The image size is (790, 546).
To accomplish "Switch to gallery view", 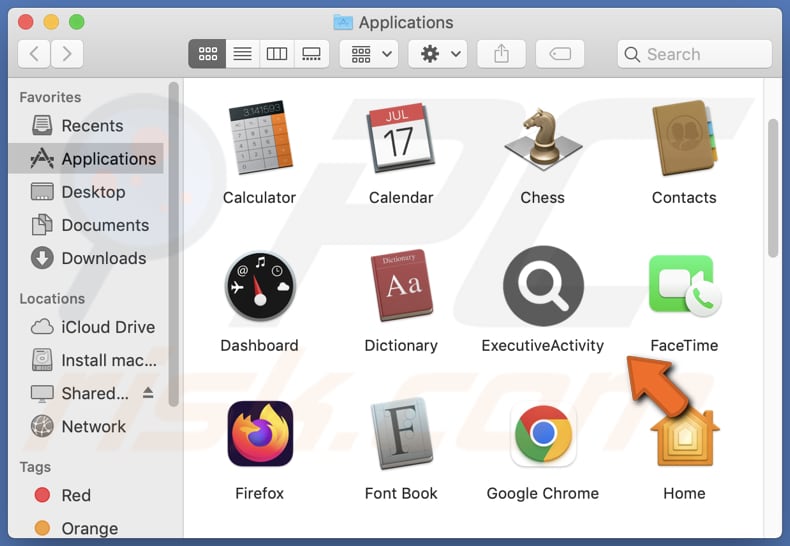I will click(311, 54).
